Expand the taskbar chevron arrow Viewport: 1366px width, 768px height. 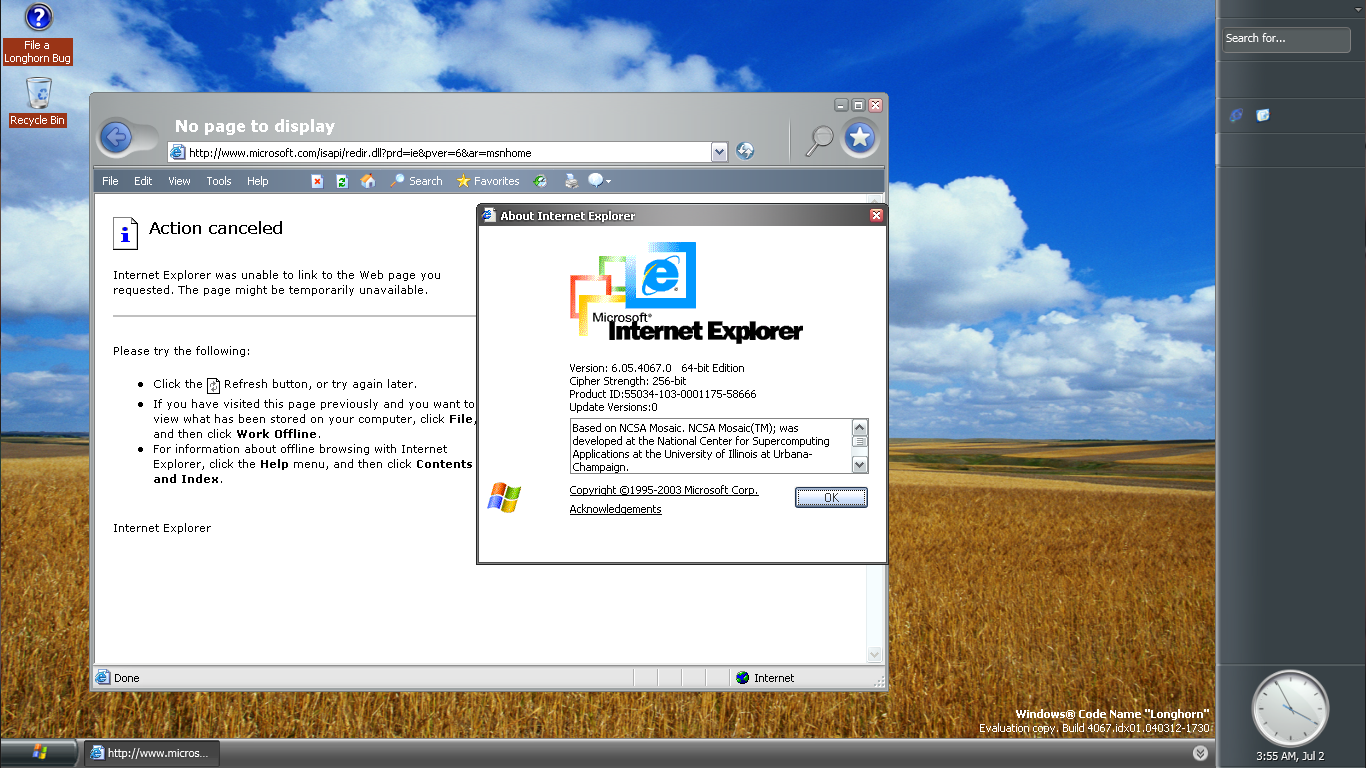[x=1201, y=753]
